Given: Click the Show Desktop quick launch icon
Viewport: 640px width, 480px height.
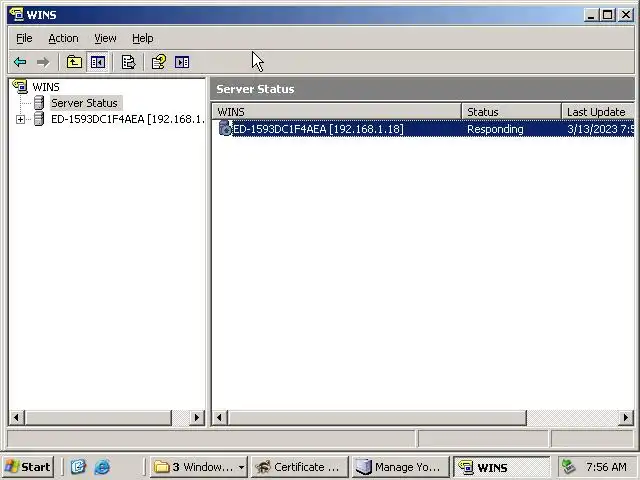Looking at the screenshot, I should click(78, 467).
